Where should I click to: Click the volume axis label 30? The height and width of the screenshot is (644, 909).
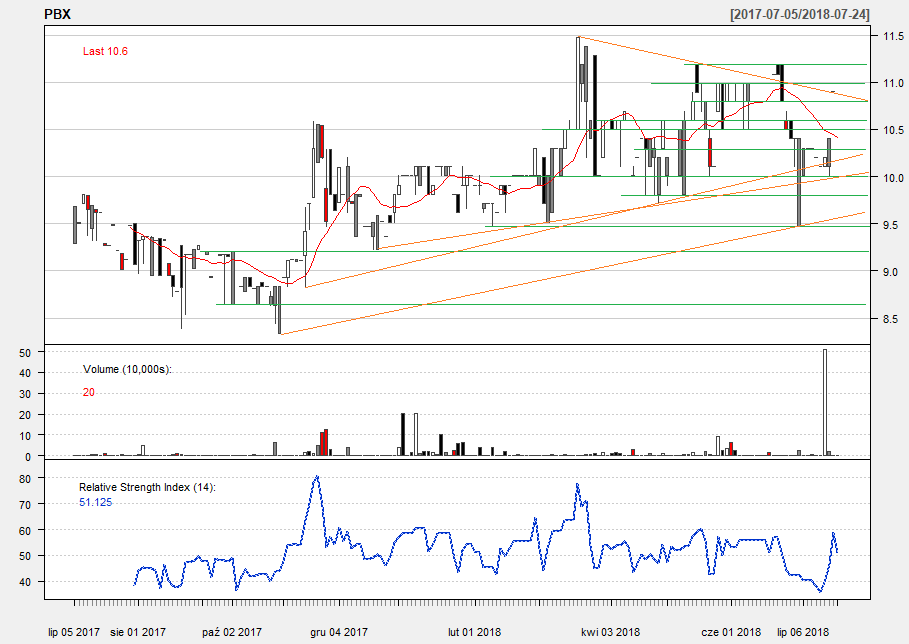pyautogui.click(x=25, y=394)
